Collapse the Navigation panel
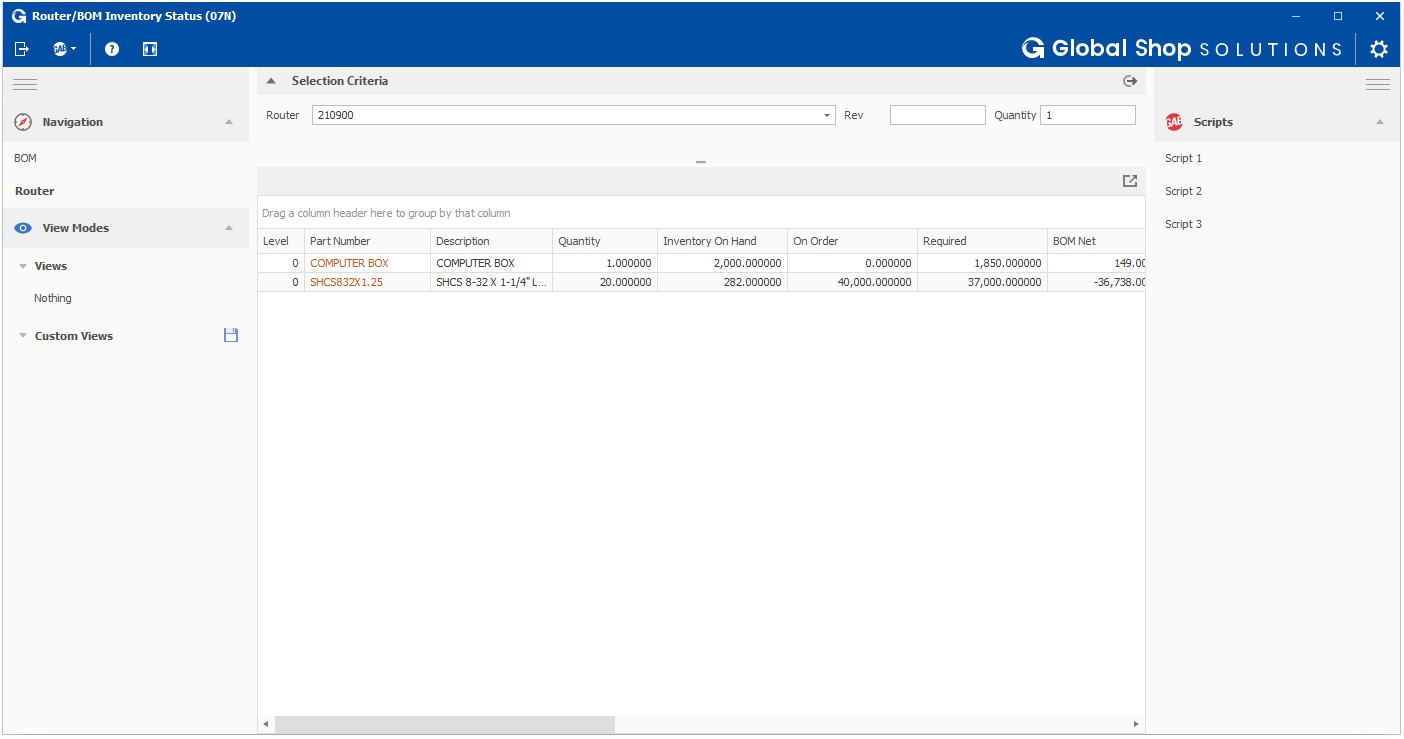The height and width of the screenshot is (739, 1404). pos(229,122)
